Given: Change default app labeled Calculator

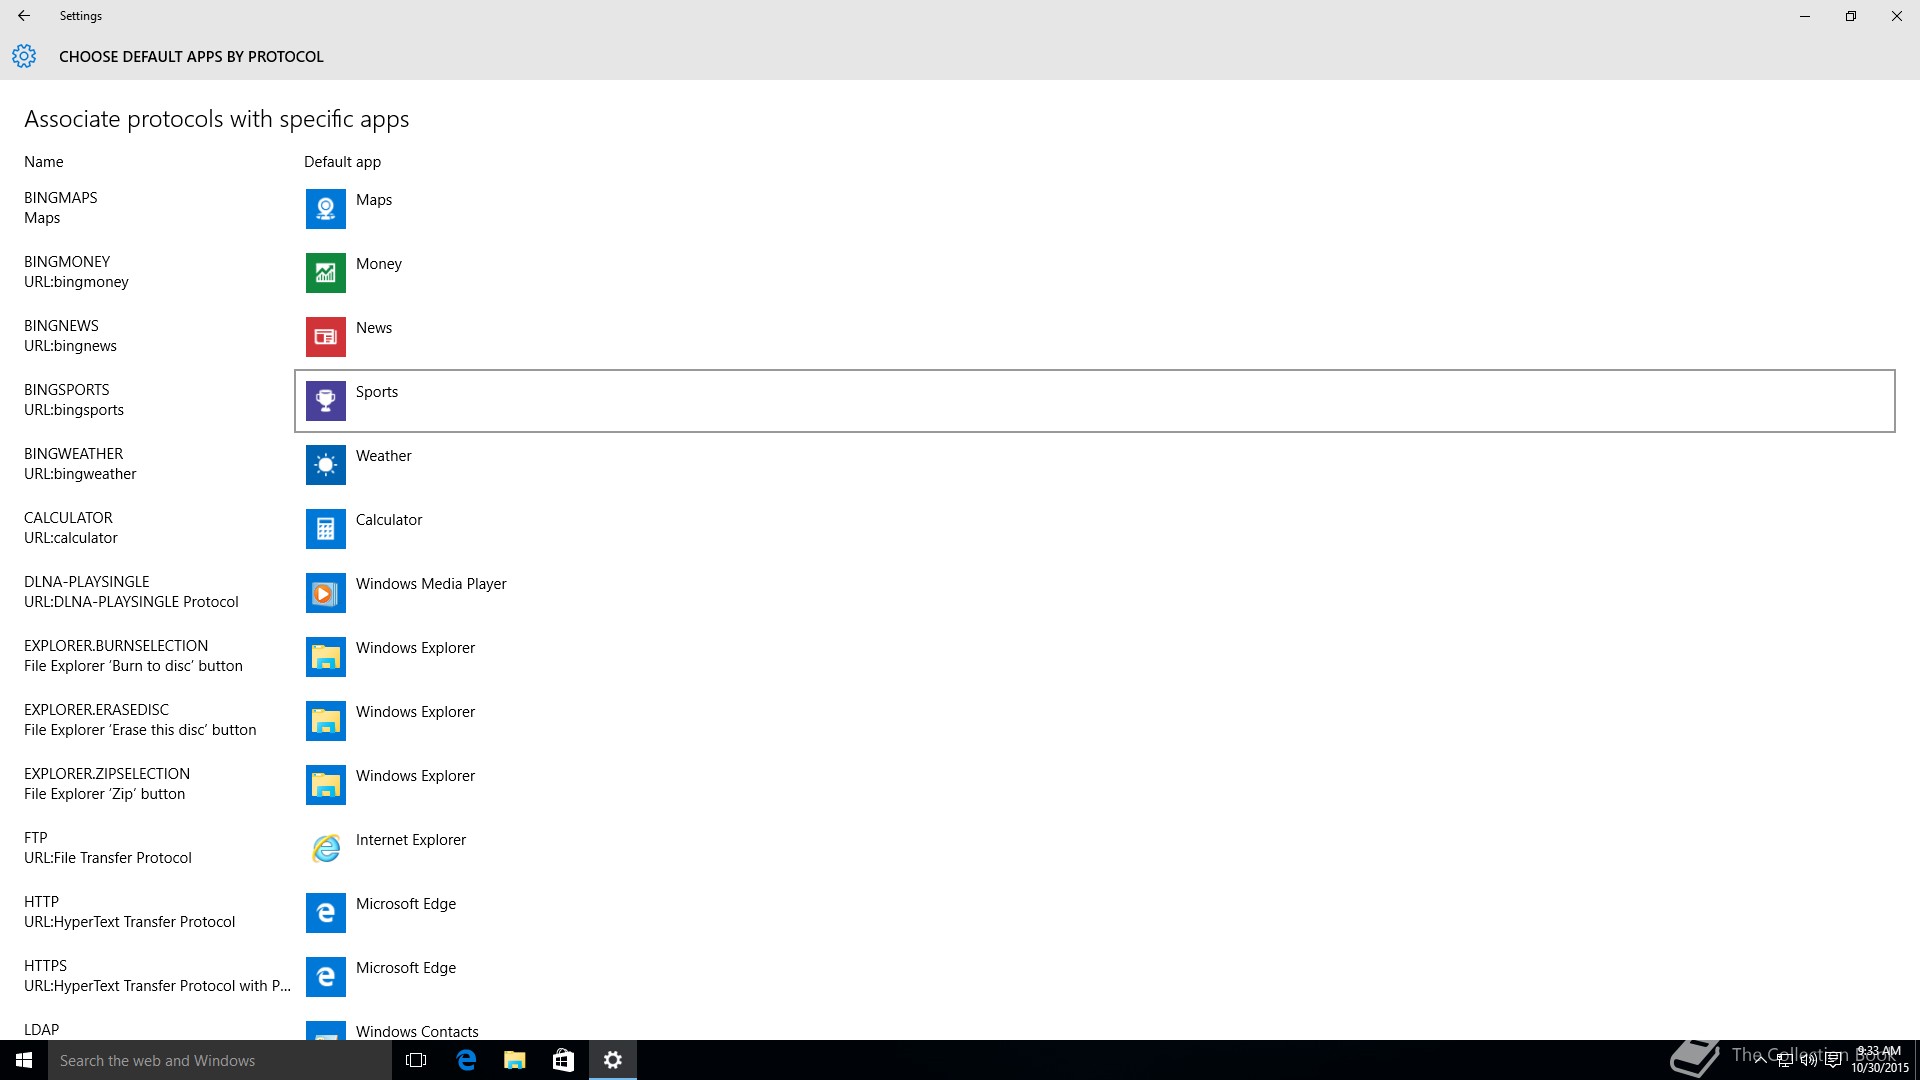Looking at the screenshot, I should (389, 520).
